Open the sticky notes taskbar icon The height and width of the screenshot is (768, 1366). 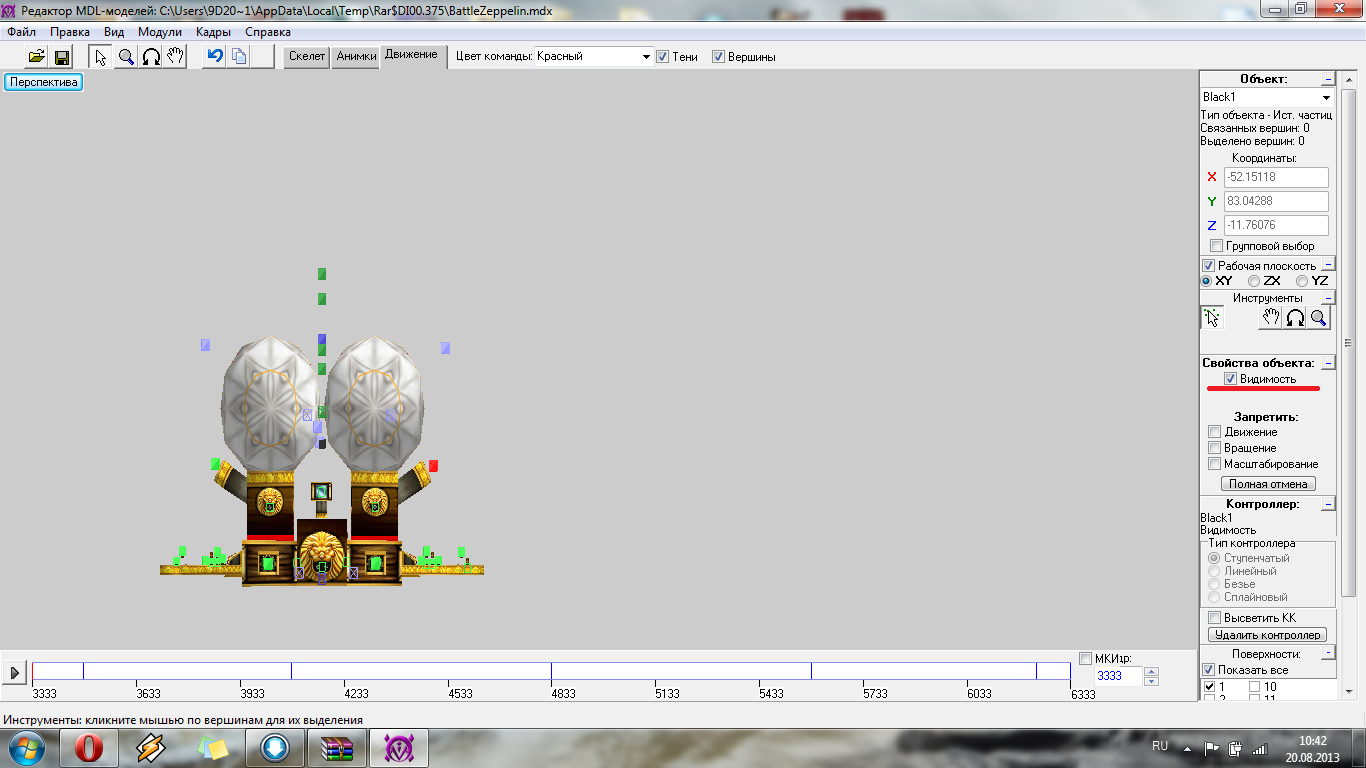pyautogui.click(x=213, y=748)
